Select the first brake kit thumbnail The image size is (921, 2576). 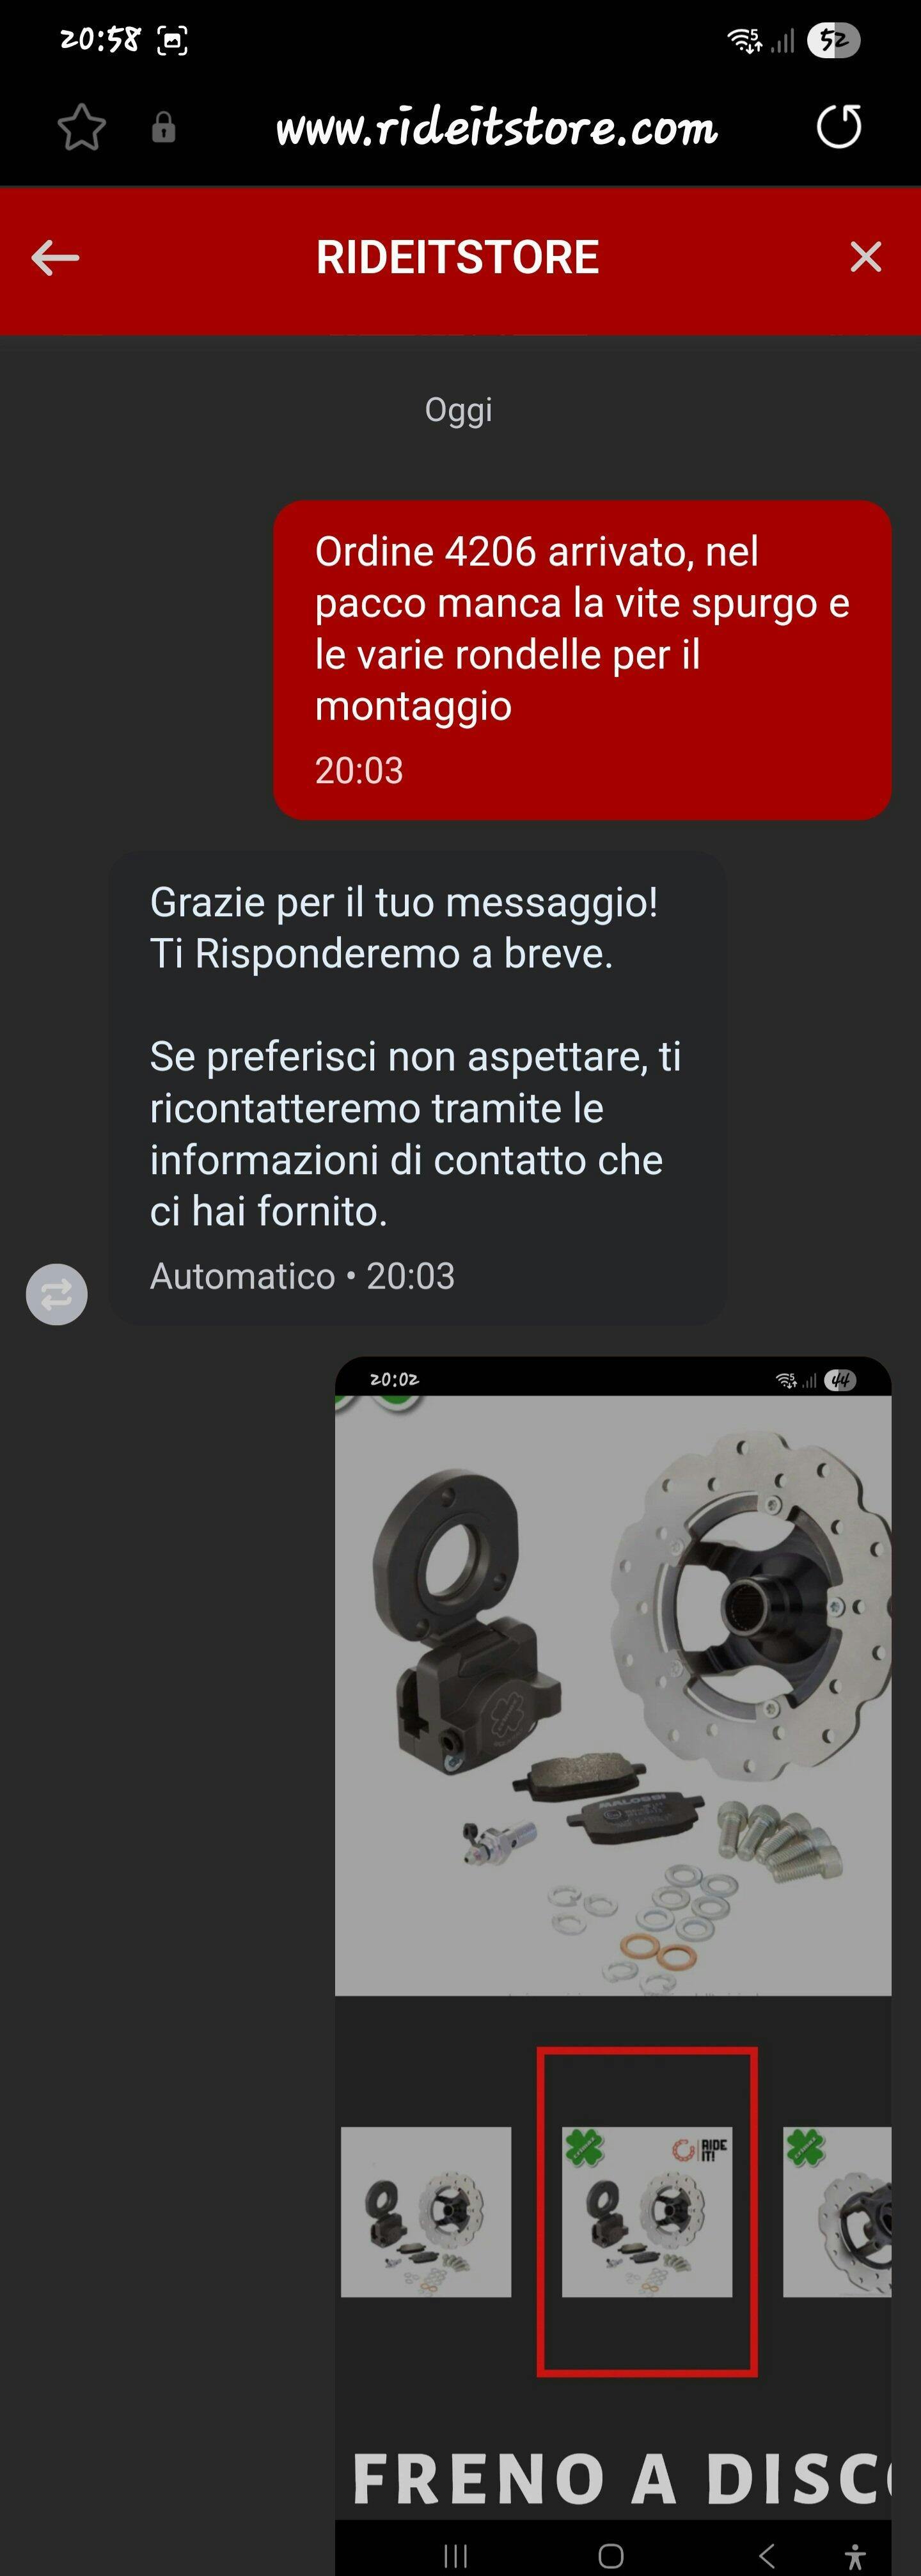coord(426,2212)
